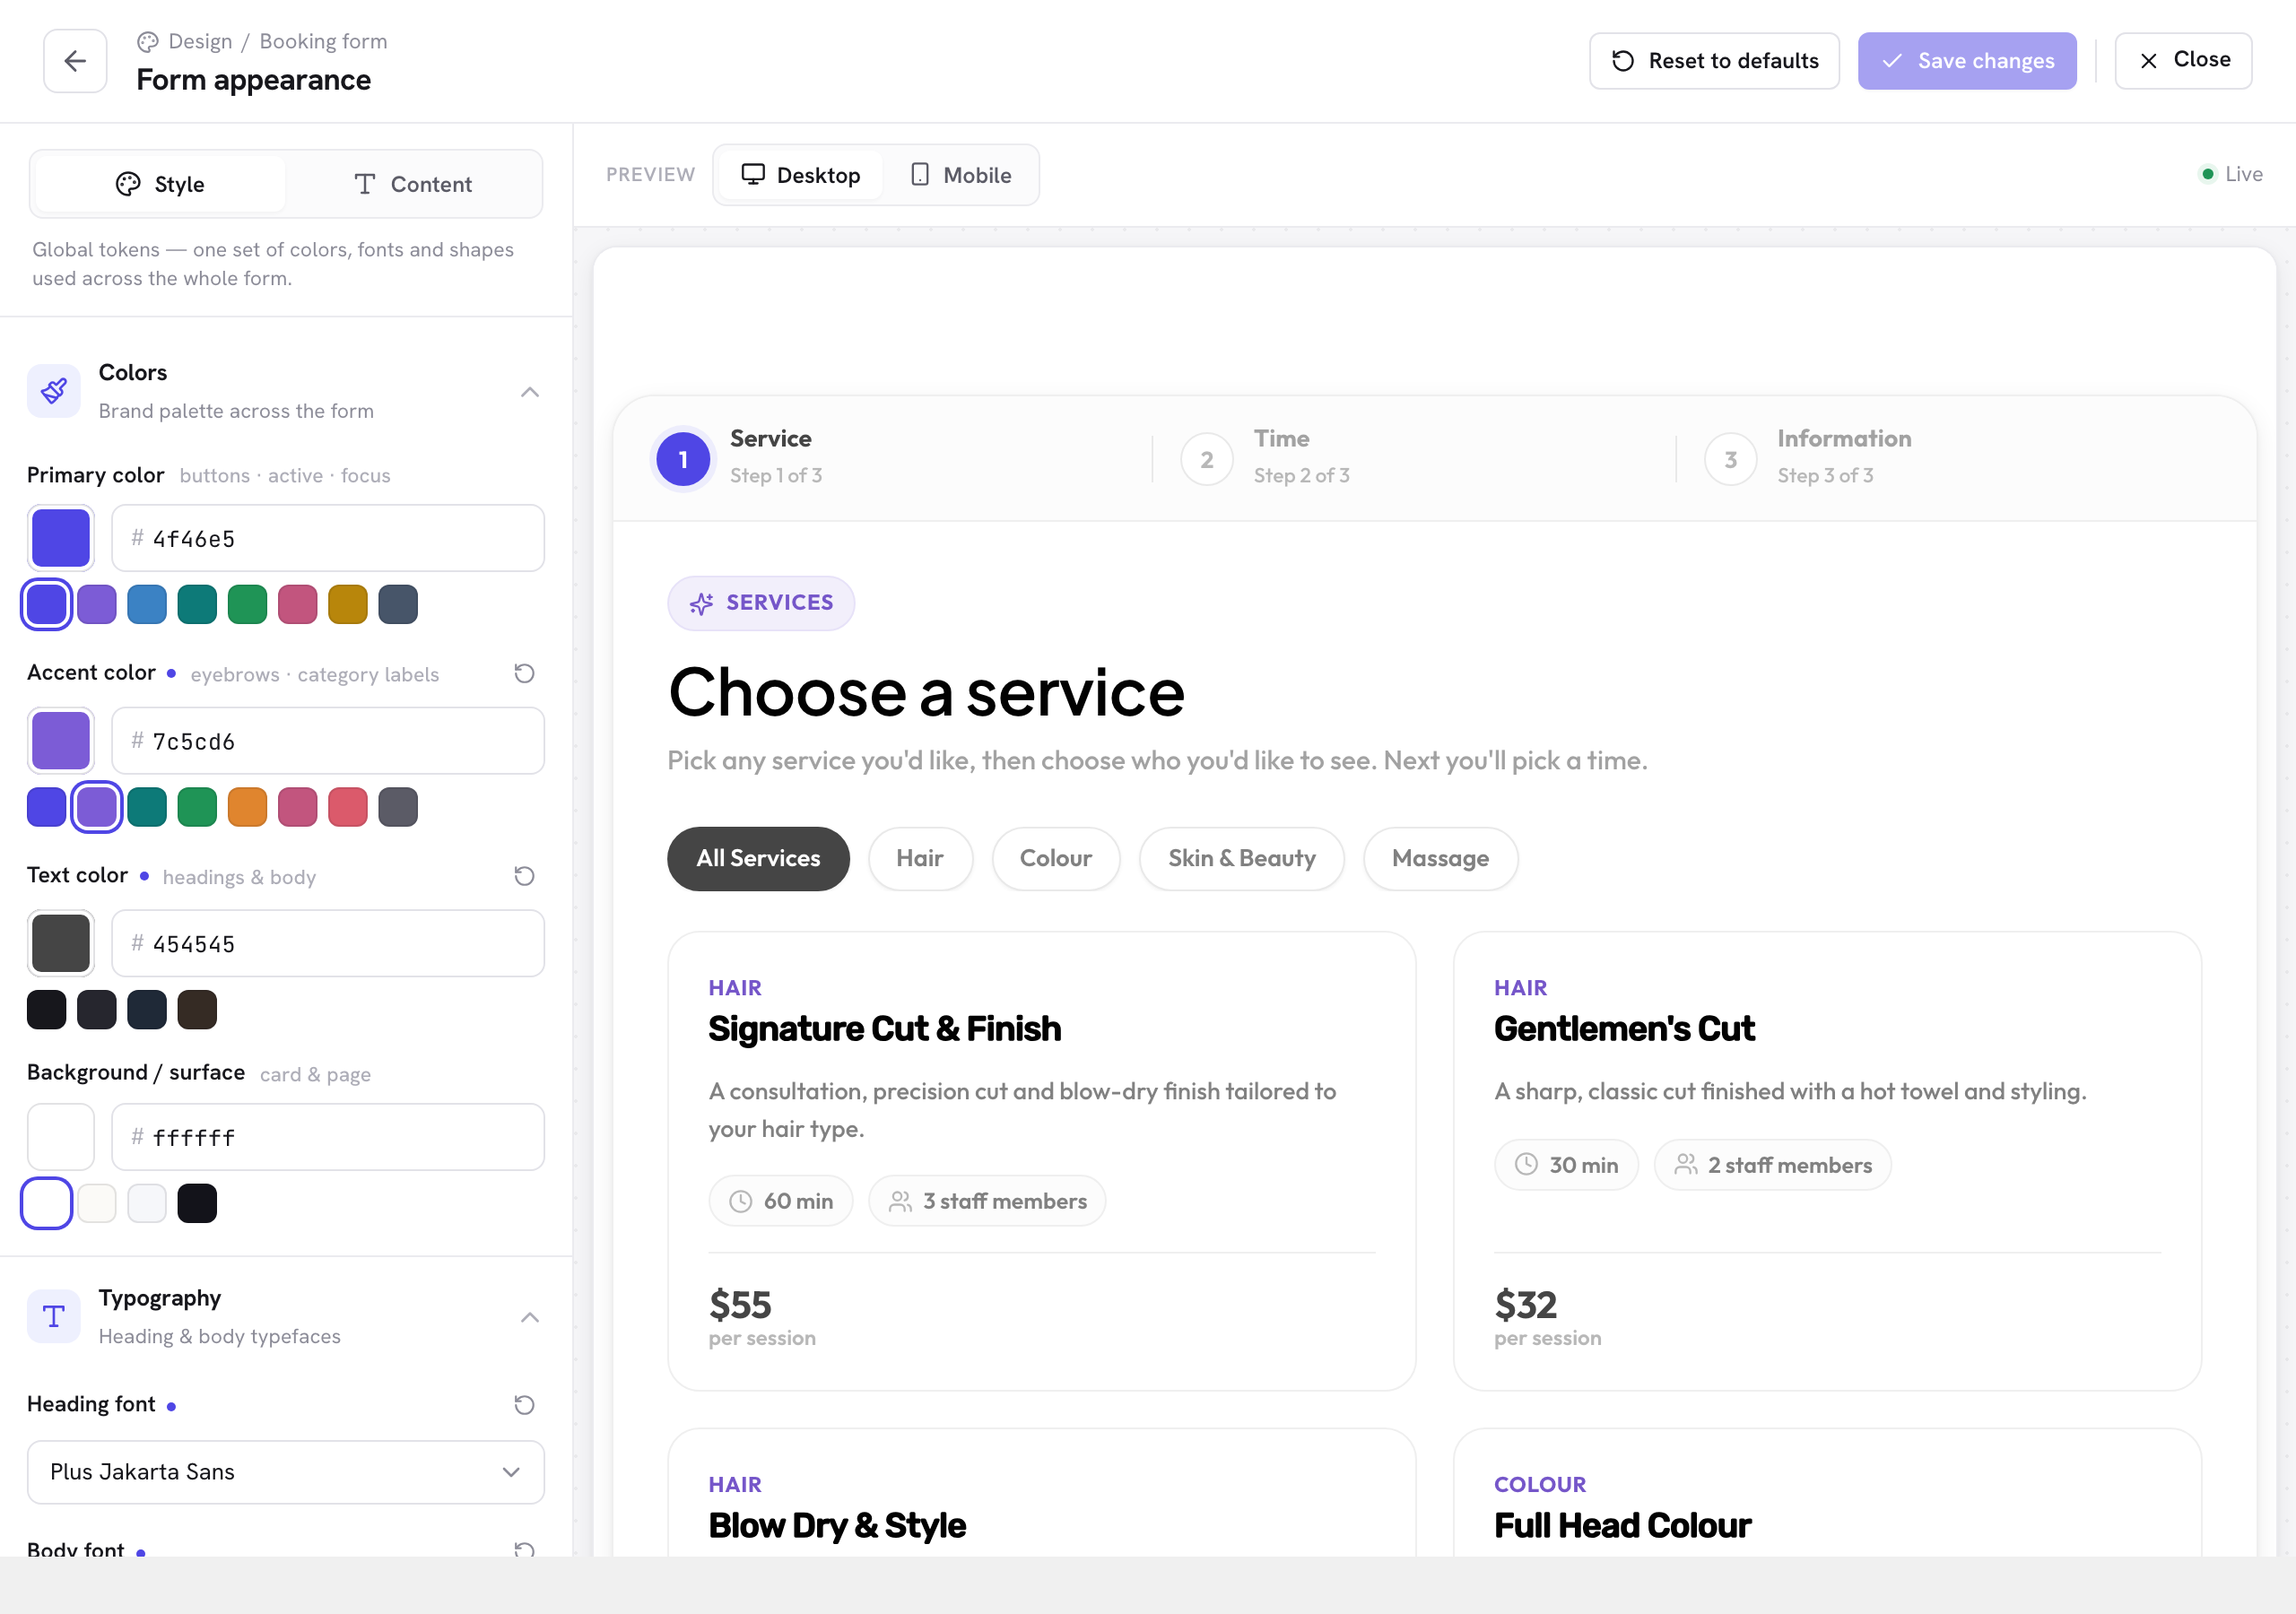Select the Blow Dry & Style card
Viewport: 2296px width, 1614px height.
pyautogui.click(x=1042, y=1492)
